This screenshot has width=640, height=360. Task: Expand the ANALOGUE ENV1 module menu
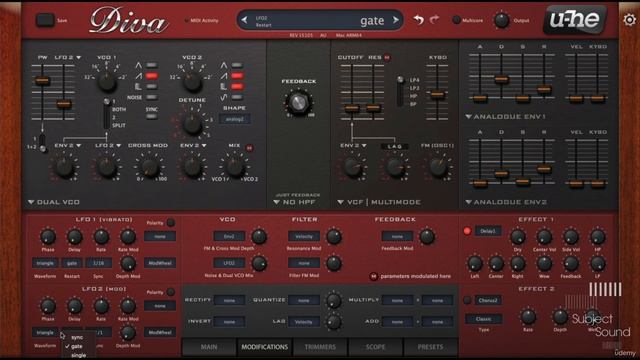click(505, 117)
